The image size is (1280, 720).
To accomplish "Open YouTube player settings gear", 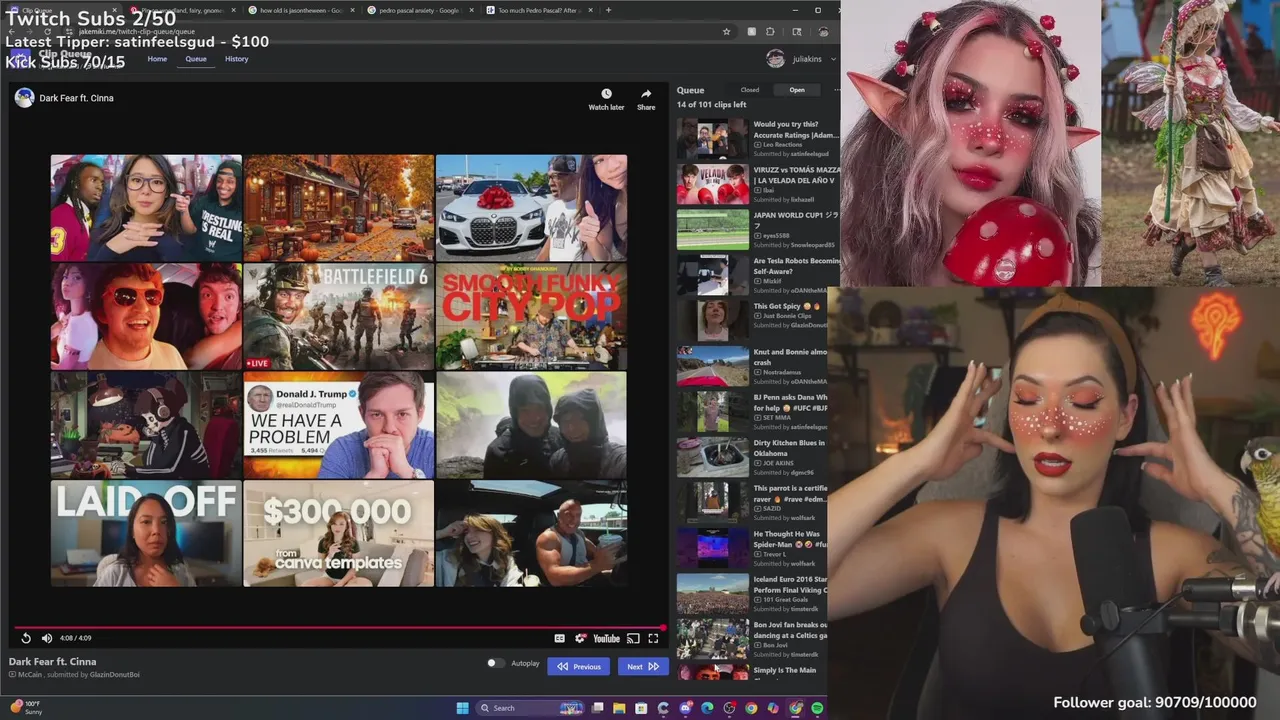I will [580, 638].
